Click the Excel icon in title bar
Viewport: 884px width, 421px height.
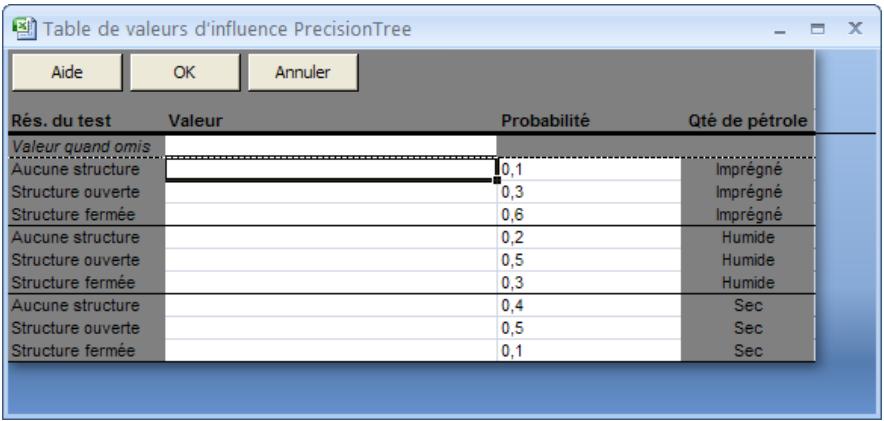24,28
